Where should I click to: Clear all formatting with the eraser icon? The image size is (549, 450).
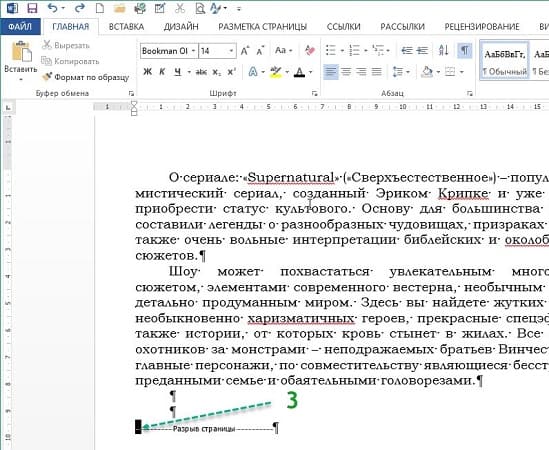[x=310, y=51]
